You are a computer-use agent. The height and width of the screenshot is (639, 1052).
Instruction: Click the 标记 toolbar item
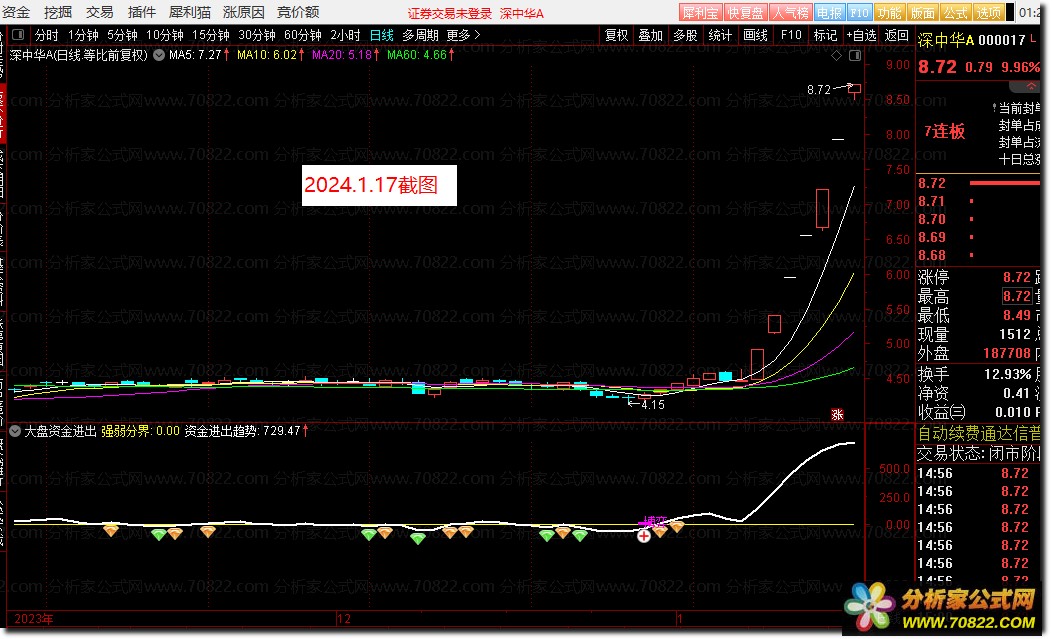[x=825, y=35]
